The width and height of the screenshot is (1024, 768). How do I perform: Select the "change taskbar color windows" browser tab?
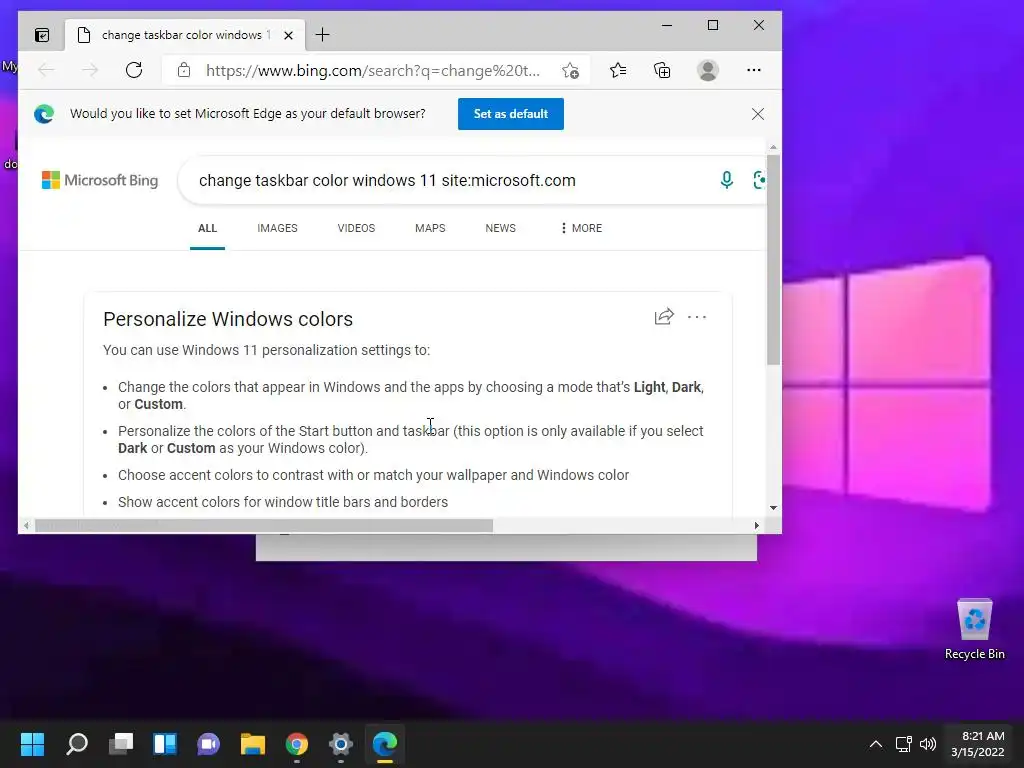[x=184, y=35]
